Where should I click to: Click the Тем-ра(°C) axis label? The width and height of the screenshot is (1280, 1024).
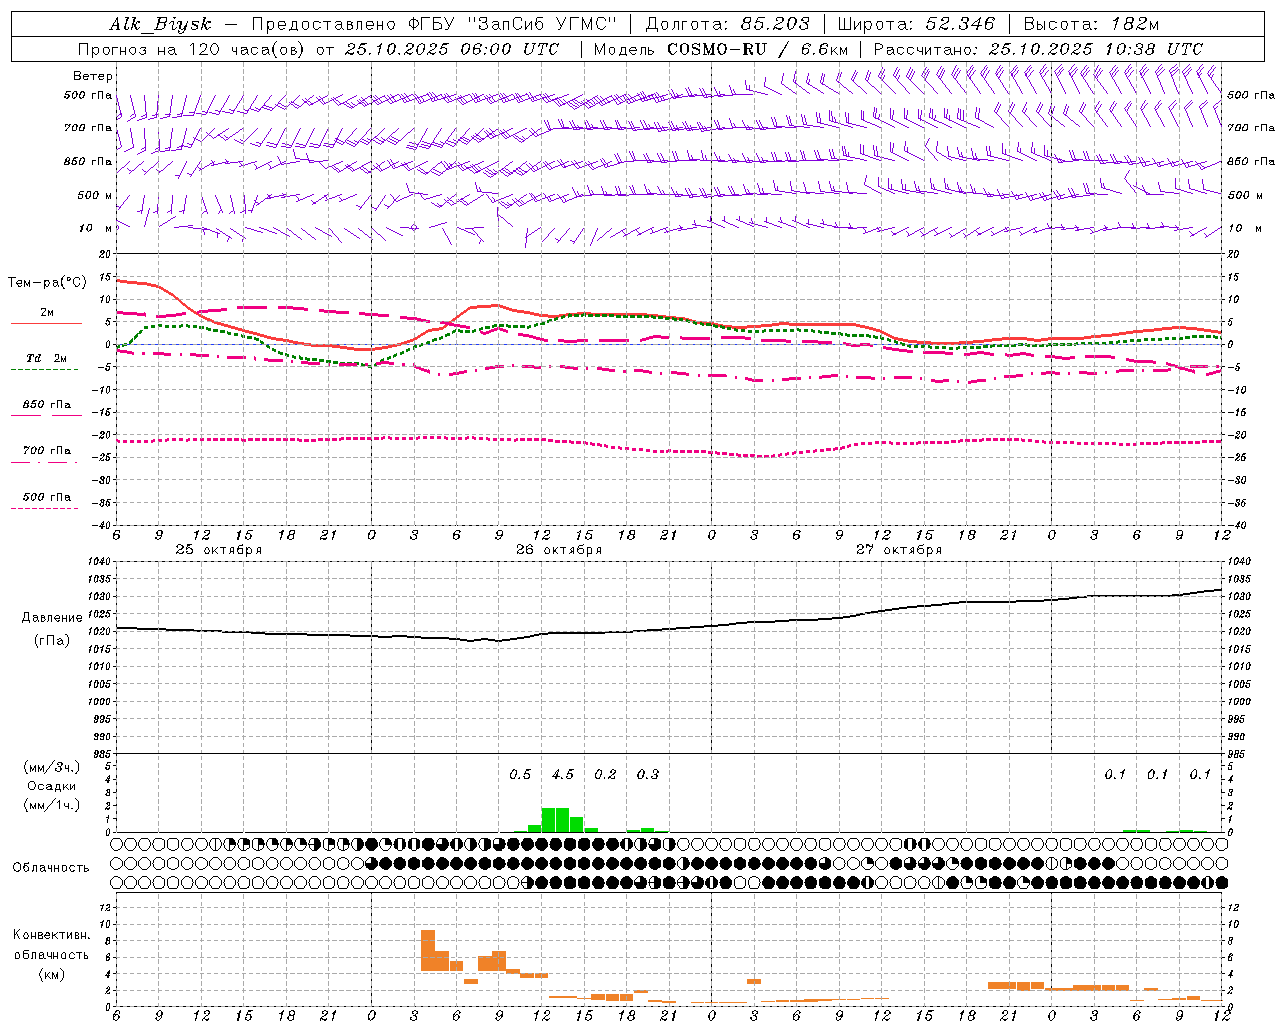[x=47, y=283]
